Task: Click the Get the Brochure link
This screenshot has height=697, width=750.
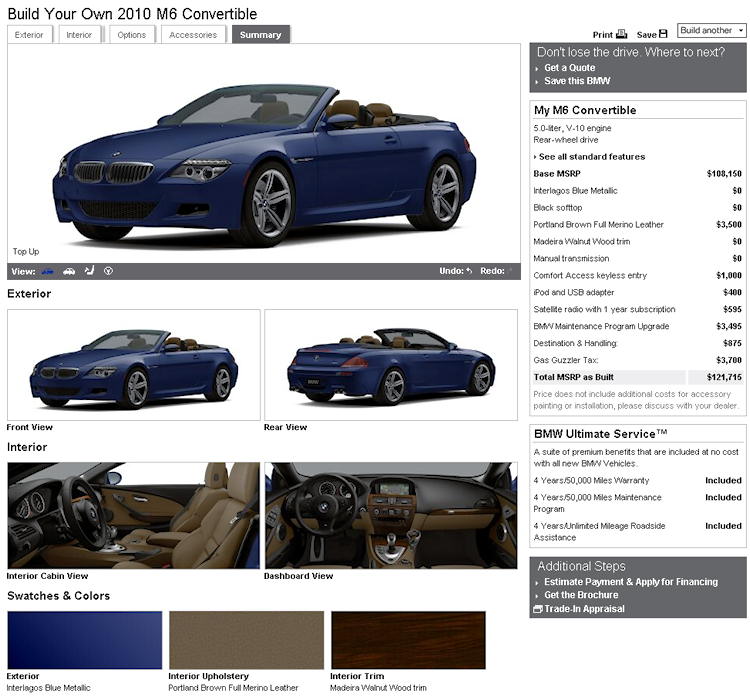Action: tap(581, 595)
